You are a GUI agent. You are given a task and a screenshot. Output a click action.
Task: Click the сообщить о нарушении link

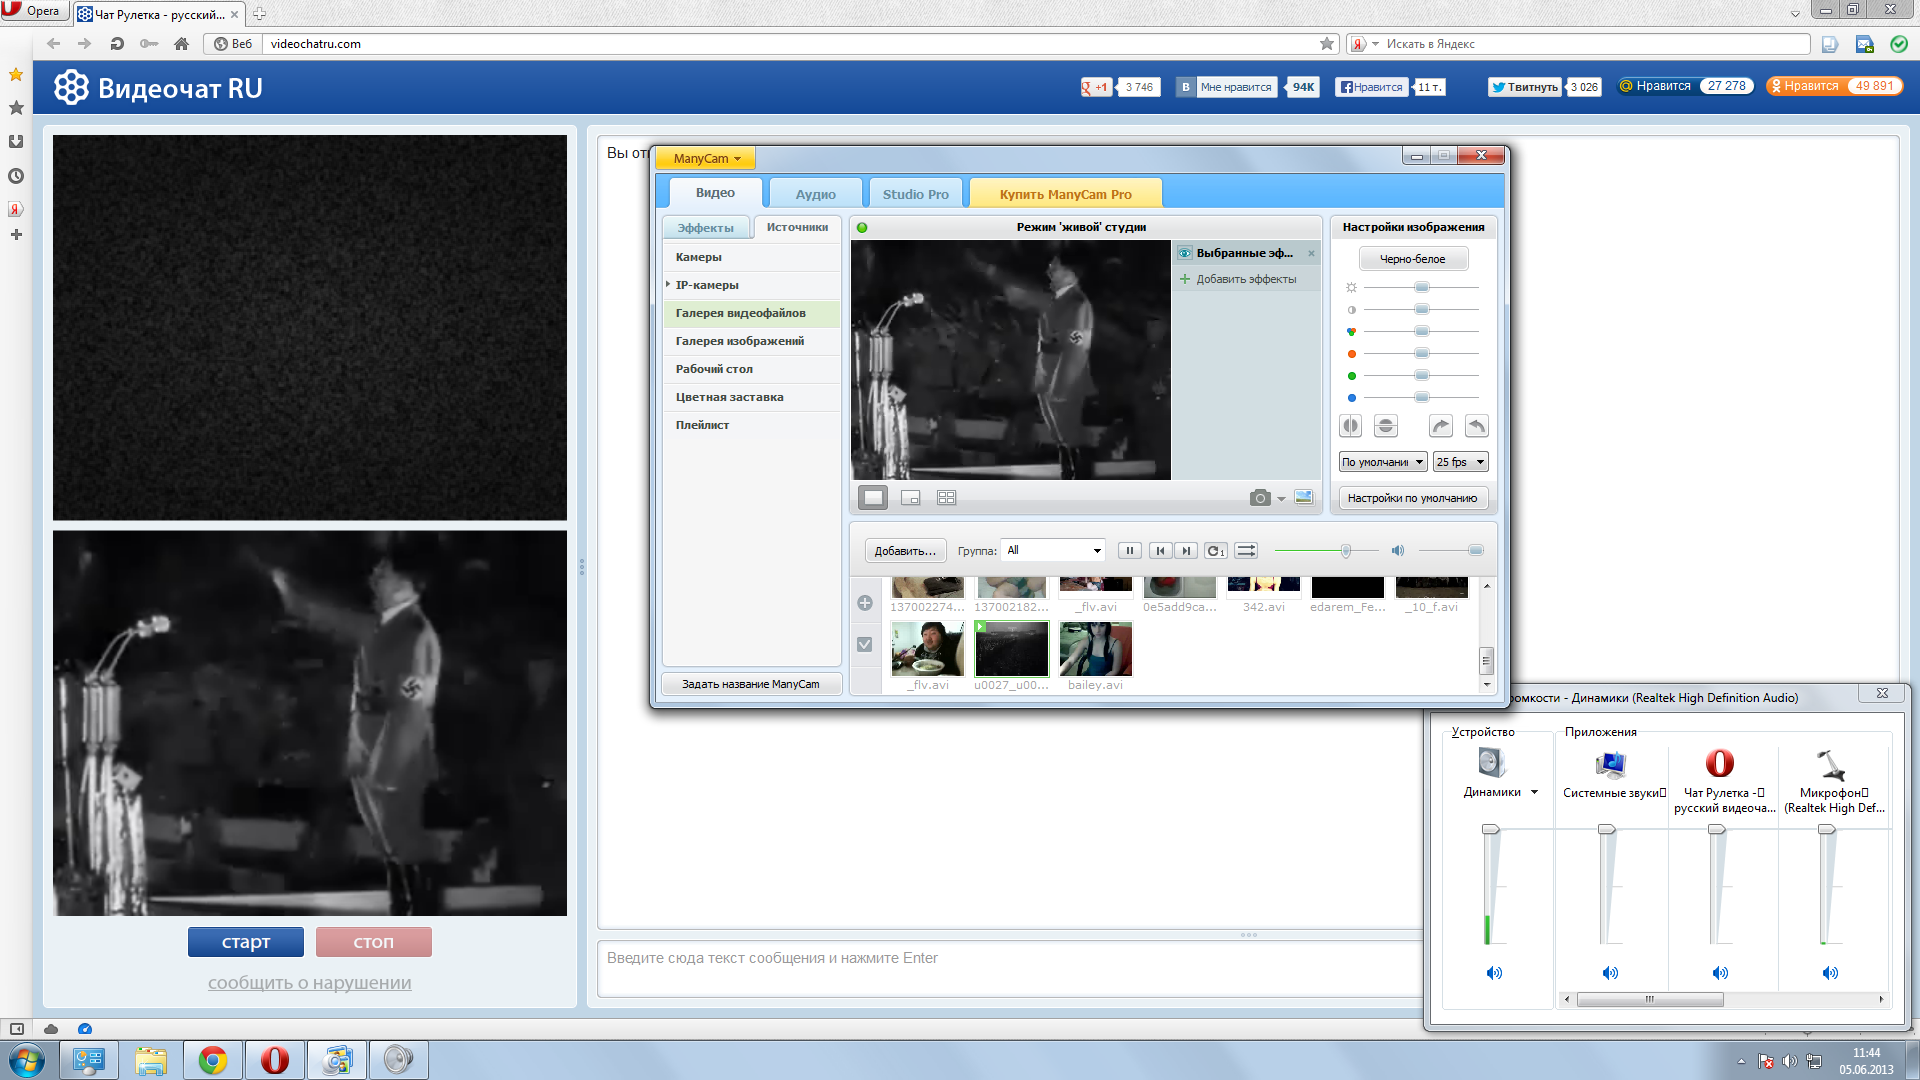(x=310, y=983)
